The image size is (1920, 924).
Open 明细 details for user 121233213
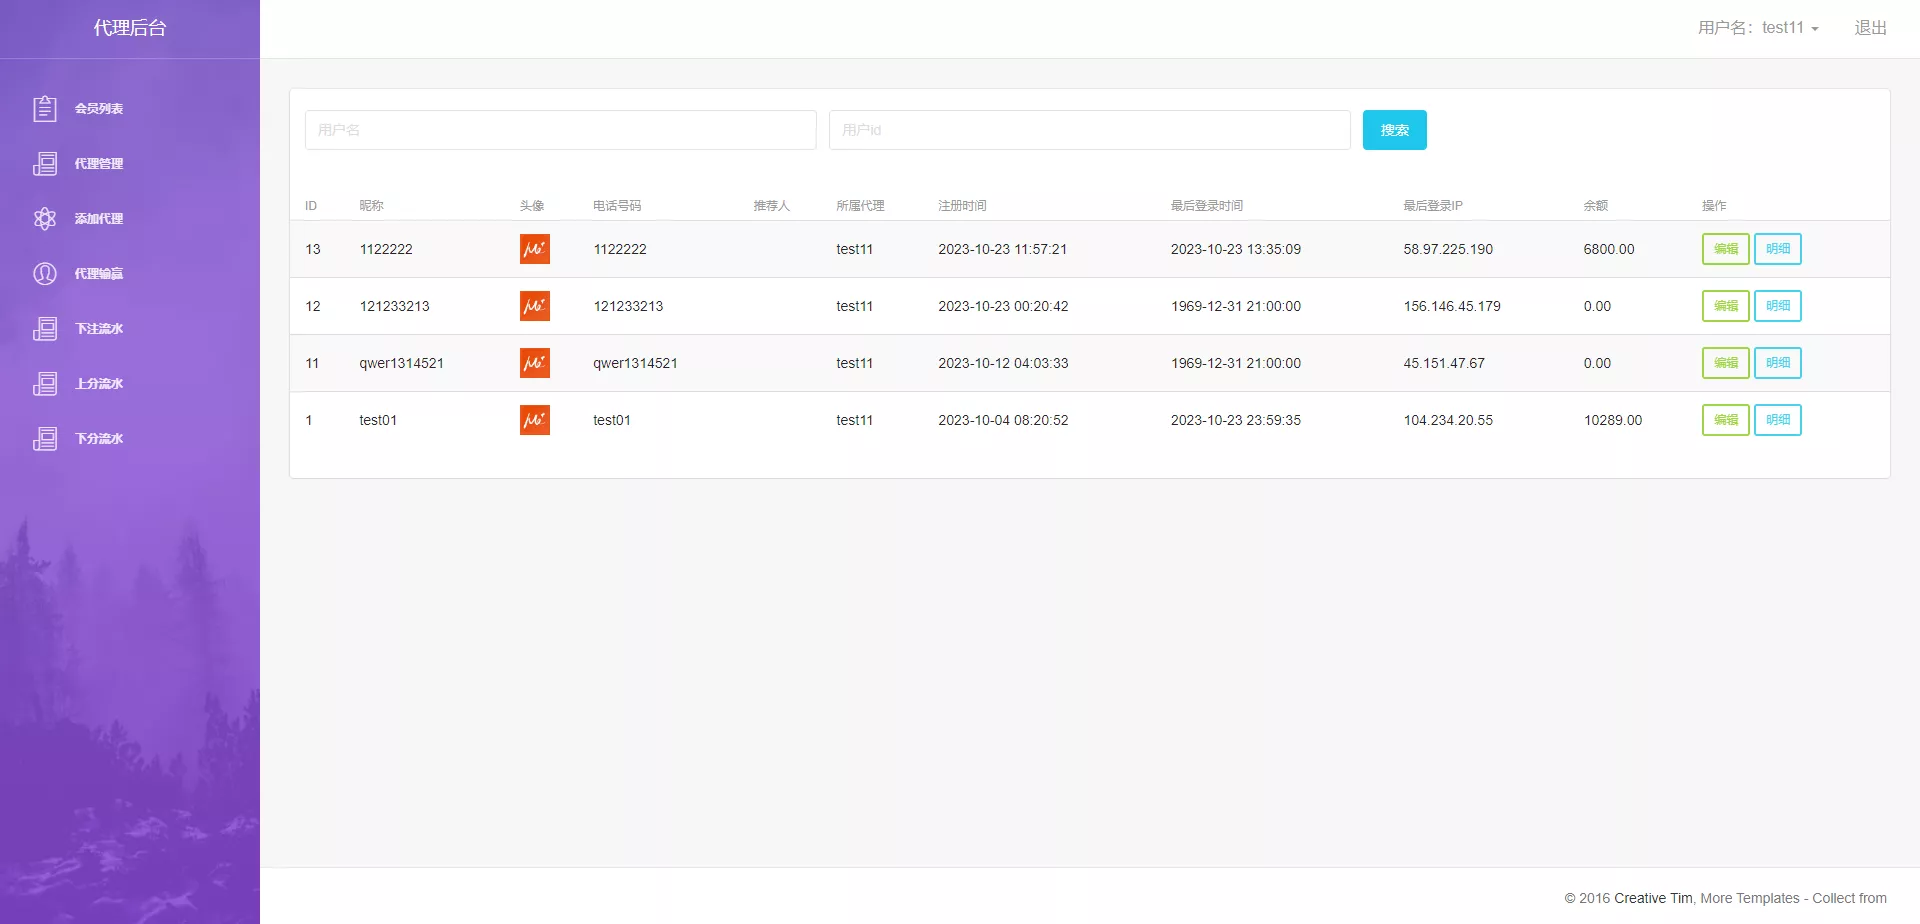pos(1777,306)
